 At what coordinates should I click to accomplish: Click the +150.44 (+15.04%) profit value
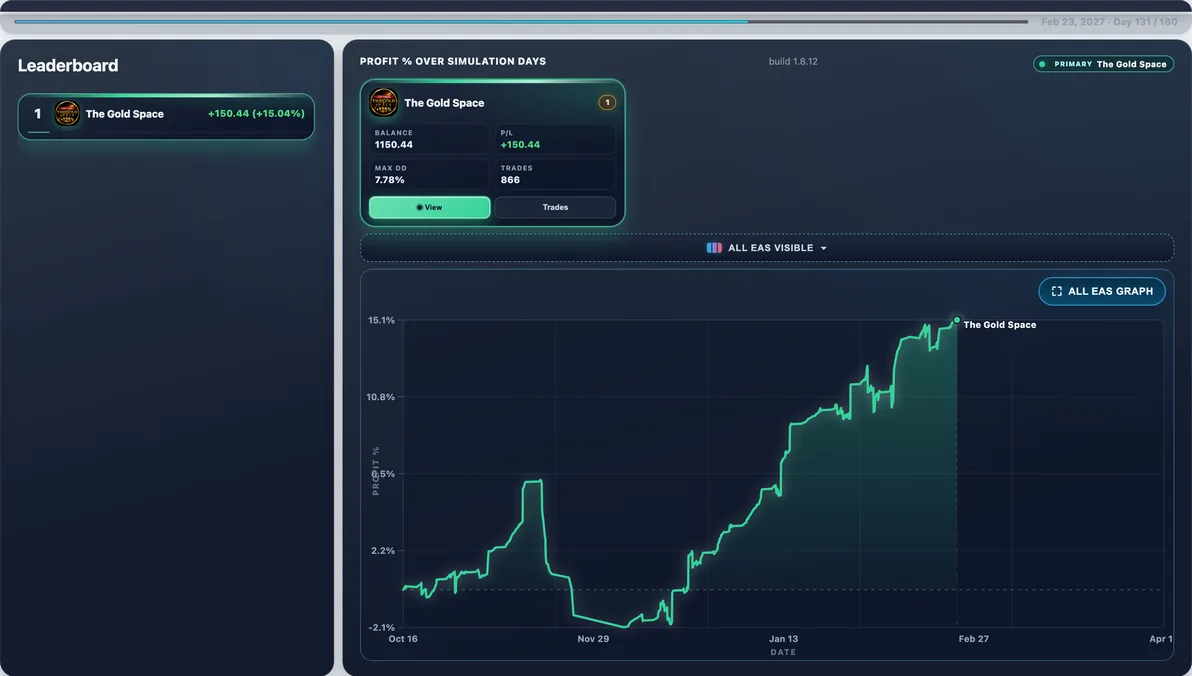[x=256, y=113]
